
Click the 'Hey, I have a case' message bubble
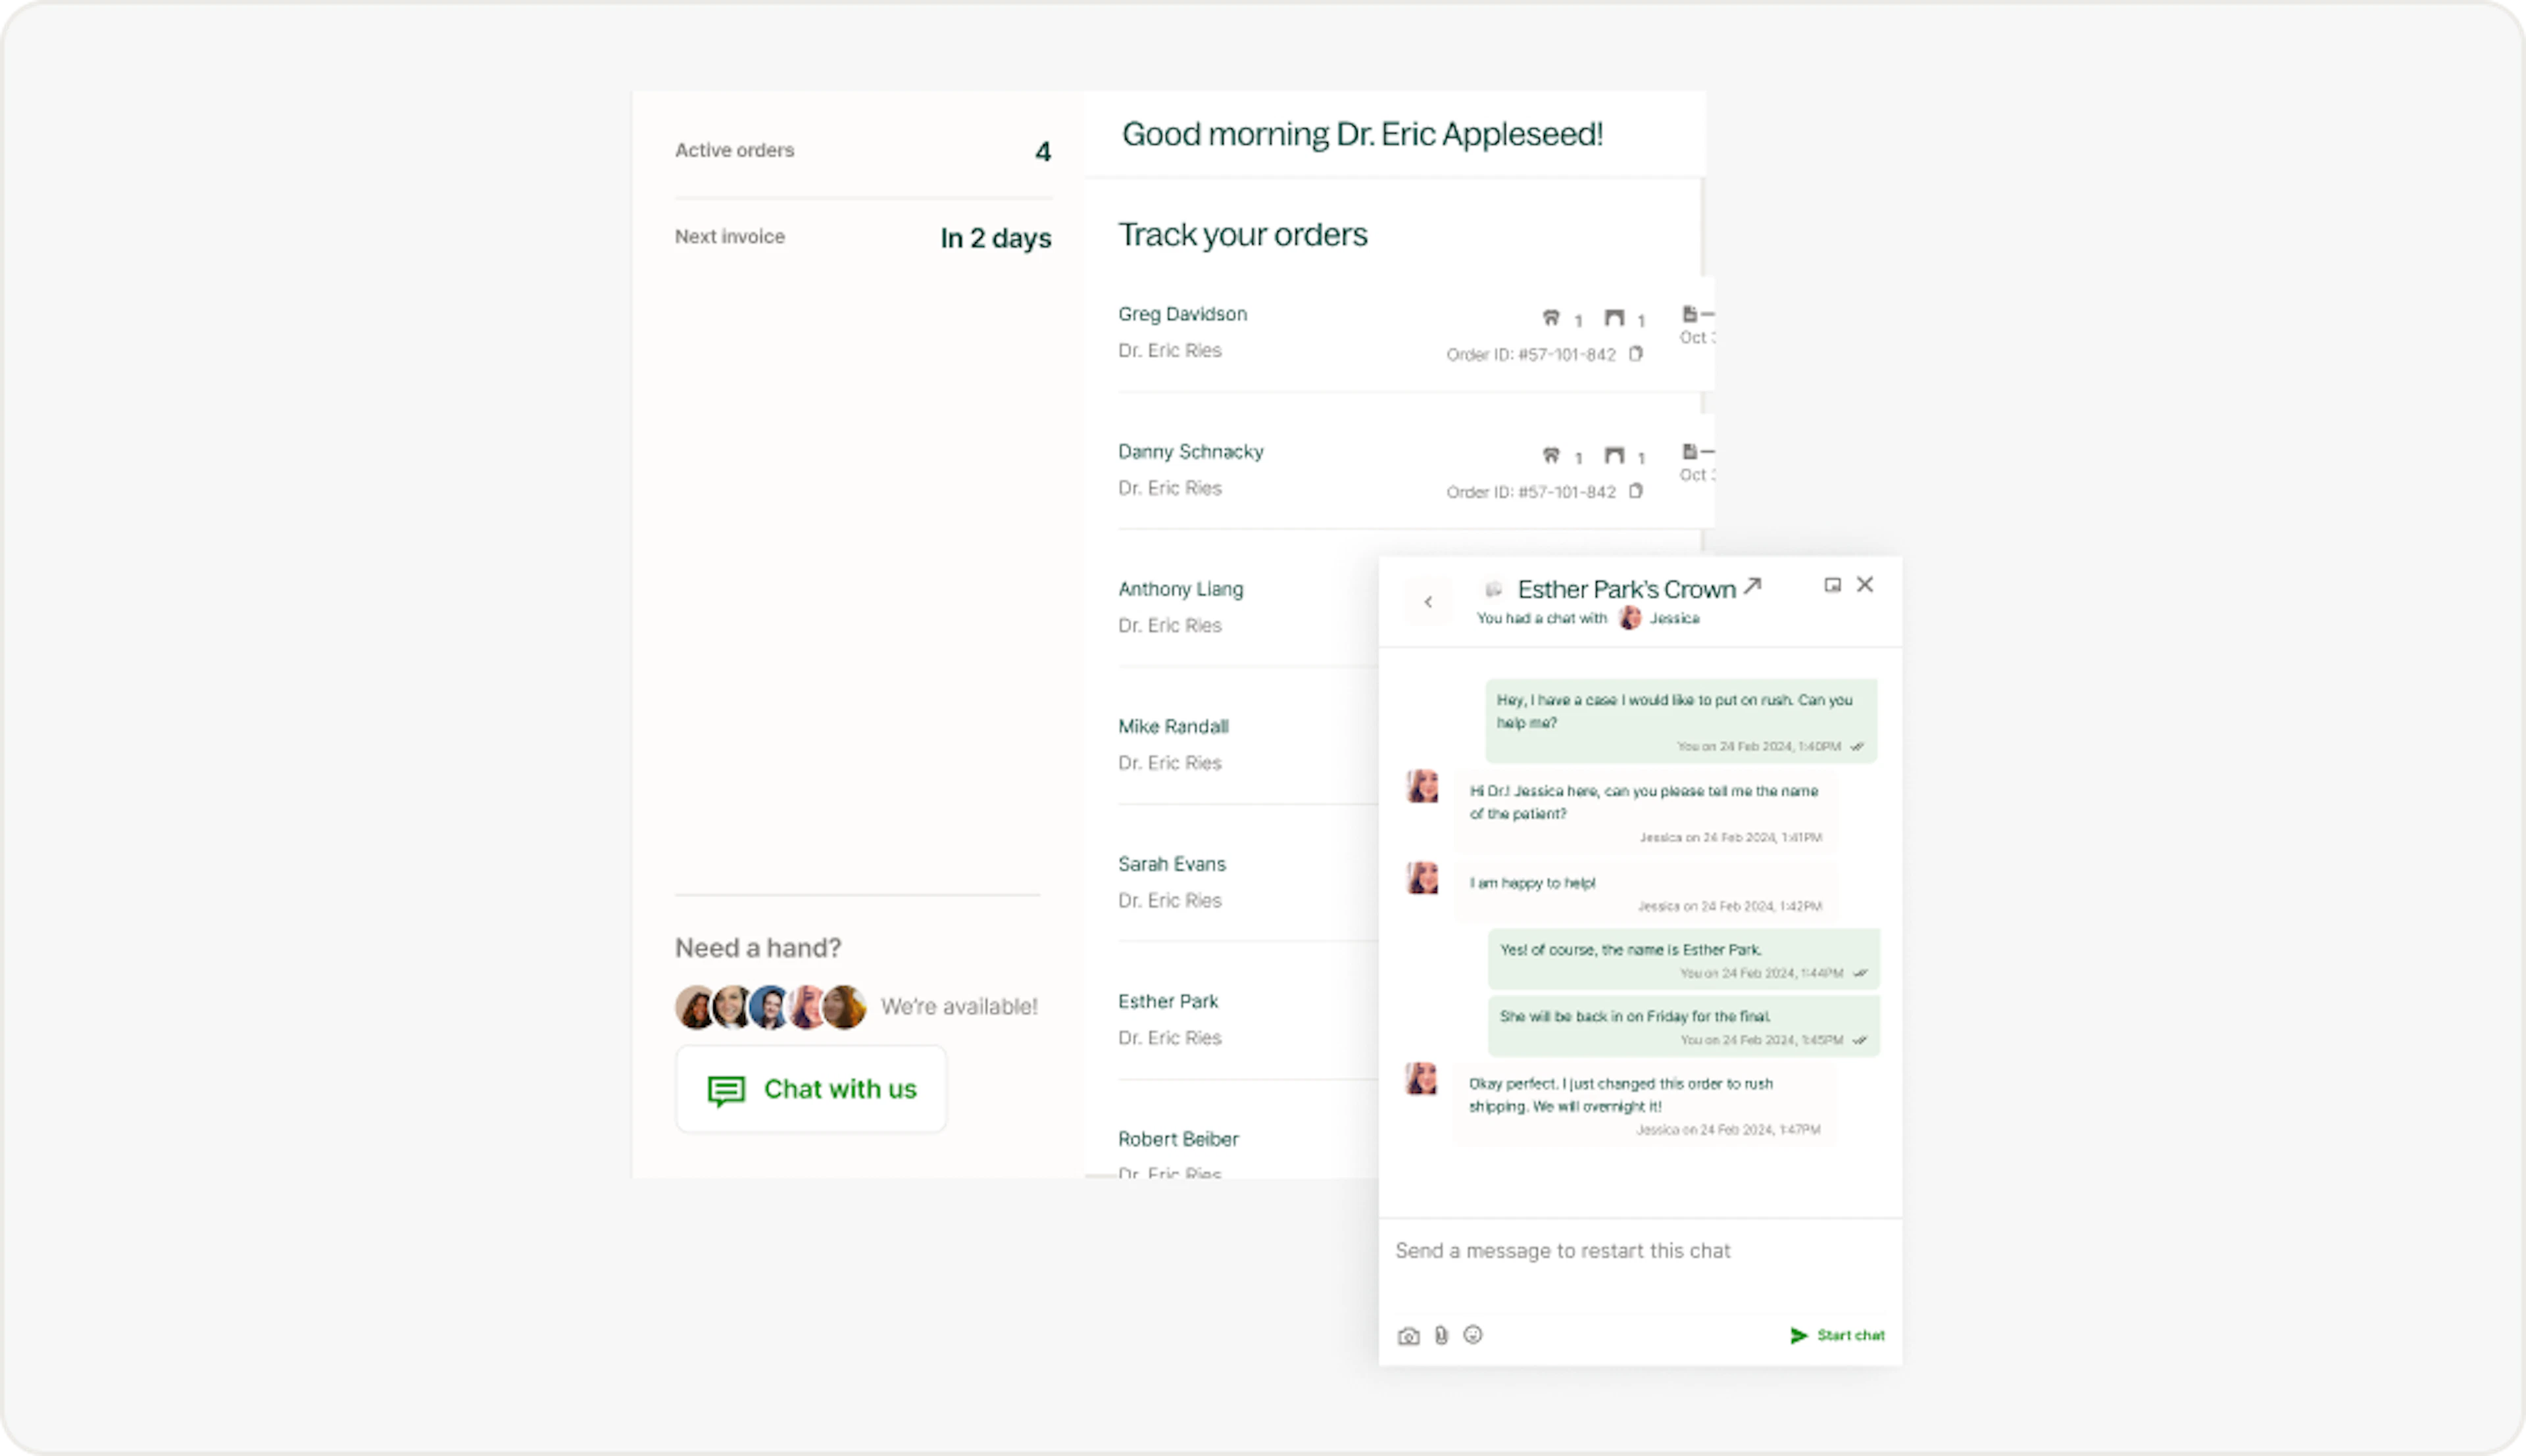click(1680, 721)
